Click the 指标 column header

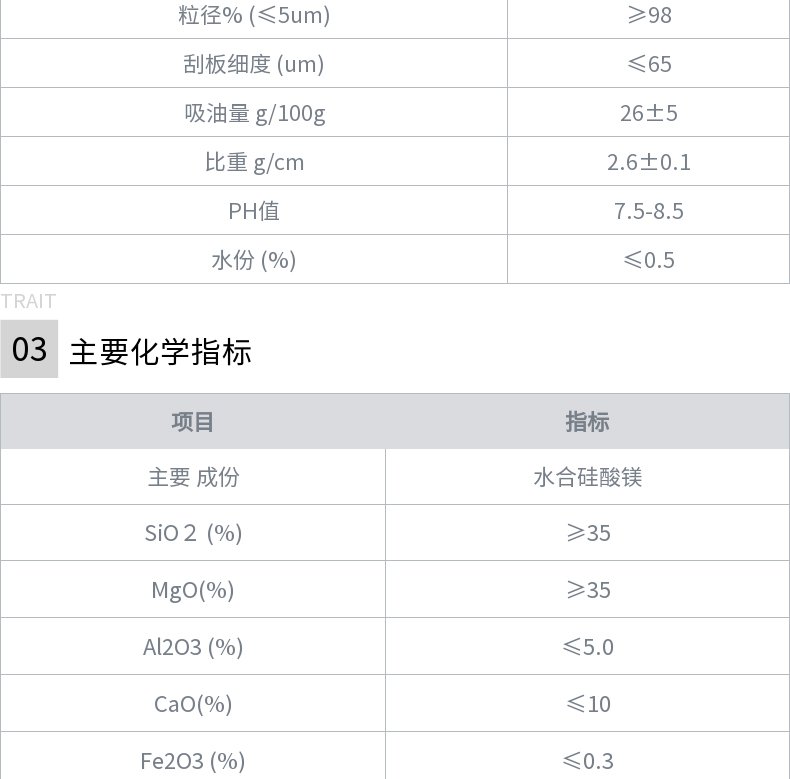[x=587, y=422]
